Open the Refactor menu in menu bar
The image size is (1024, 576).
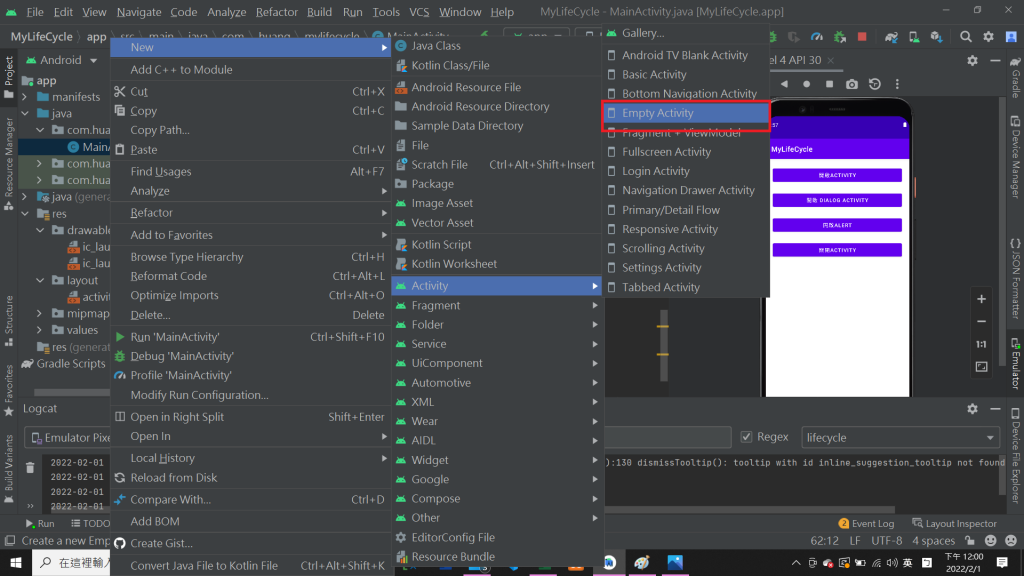[277, 12]
